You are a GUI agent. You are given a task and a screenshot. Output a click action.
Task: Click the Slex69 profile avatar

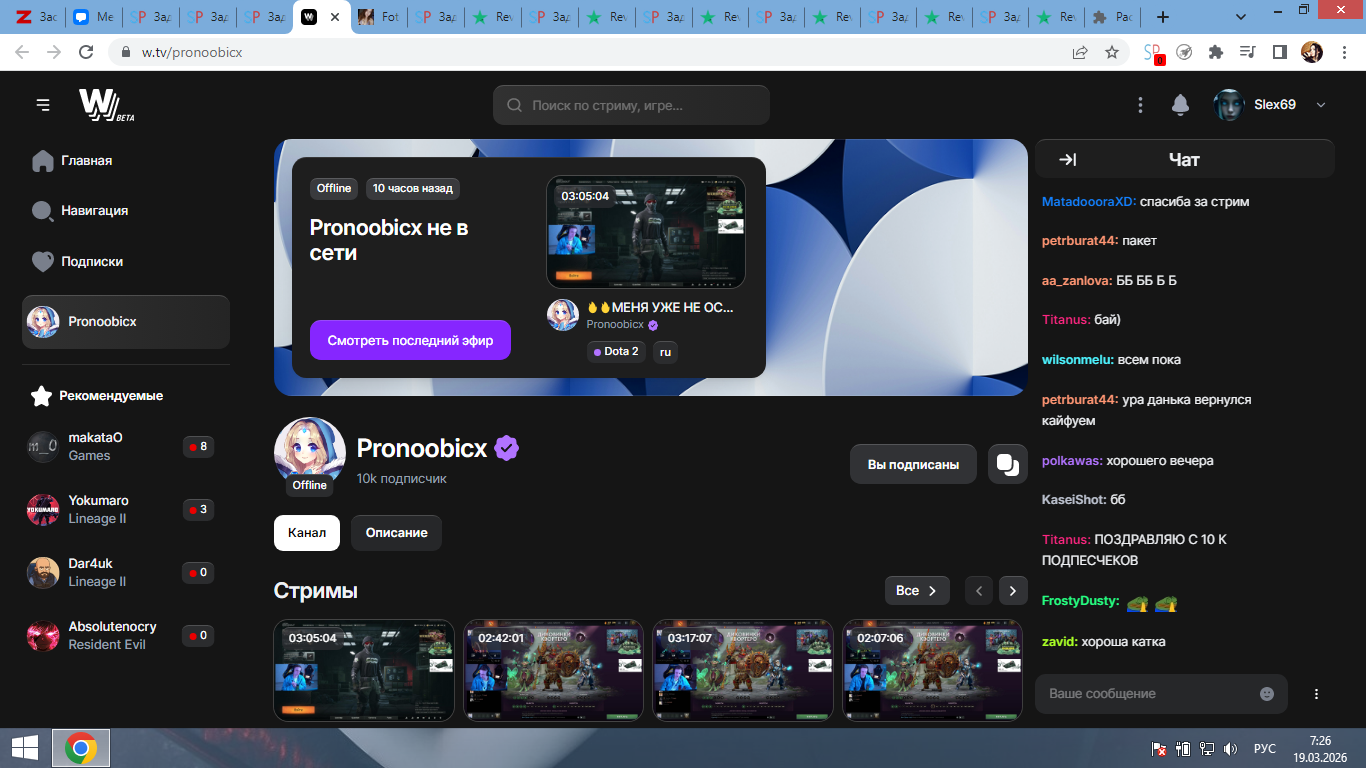[x=1229, y=105]
